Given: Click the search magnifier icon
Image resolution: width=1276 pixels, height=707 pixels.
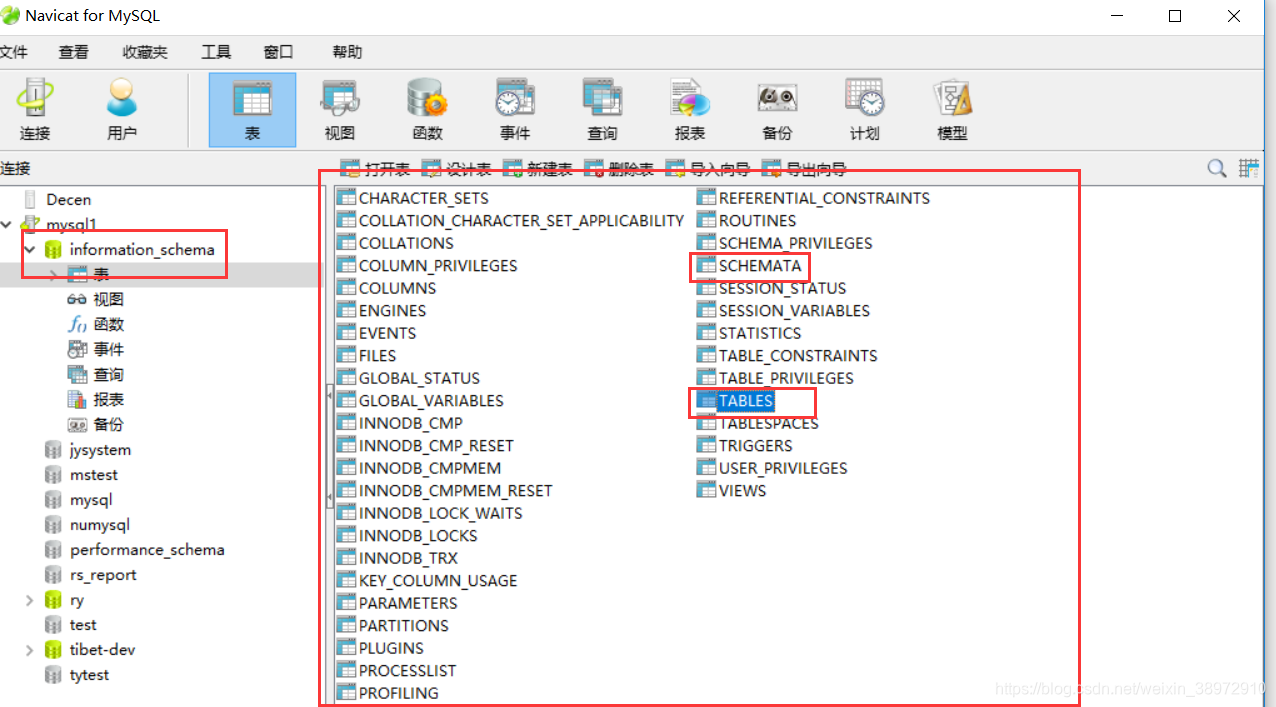Looking at the screenshot, I should click(x=1217, y=169).
